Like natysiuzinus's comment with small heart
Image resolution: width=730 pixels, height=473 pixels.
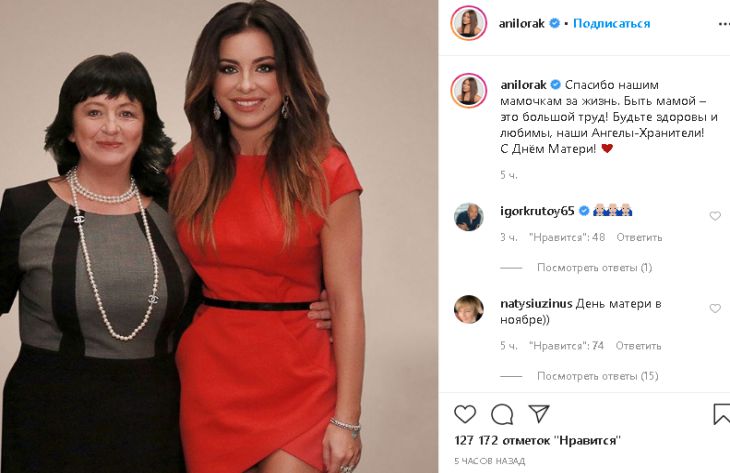pyautogui.click(x=715, y=308)
